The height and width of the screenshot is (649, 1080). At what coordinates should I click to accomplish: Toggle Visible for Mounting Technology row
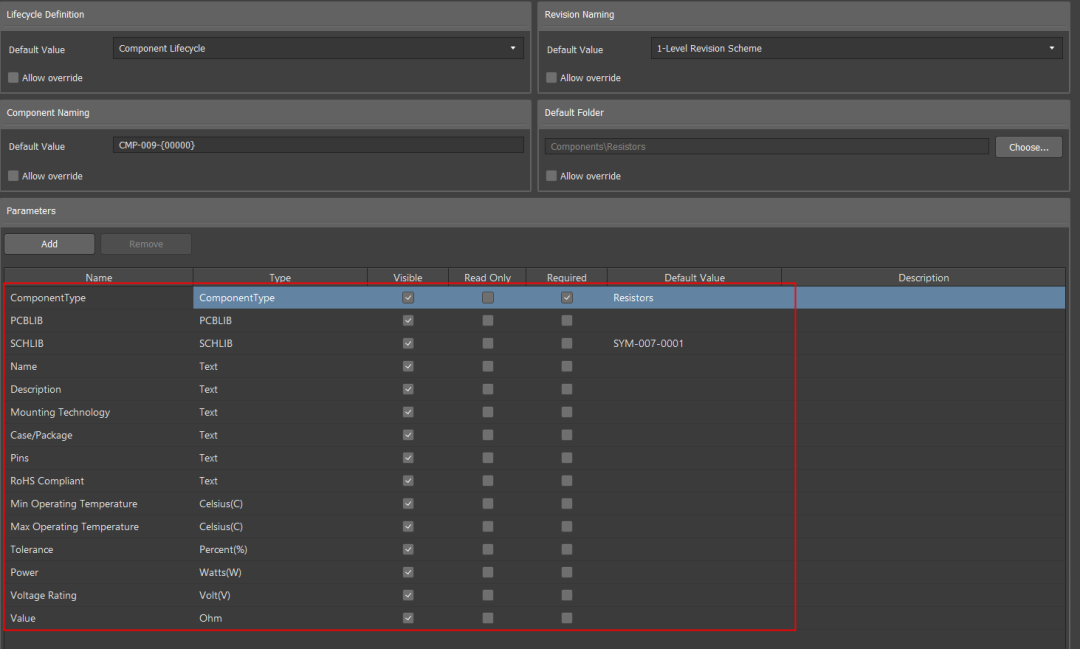408,412
